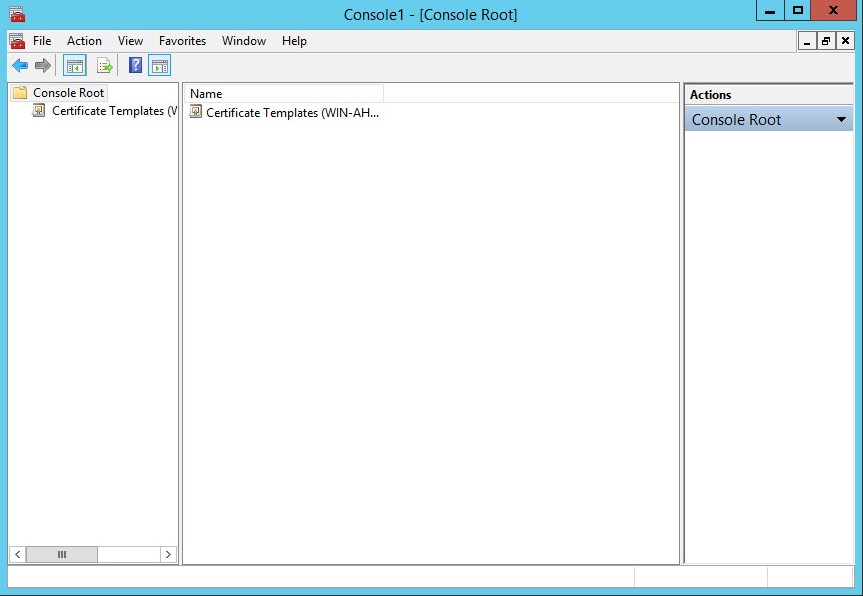Click the MMC icon in the title bar
This screenshot has width=863, height=596.
(x=17, y=14)
